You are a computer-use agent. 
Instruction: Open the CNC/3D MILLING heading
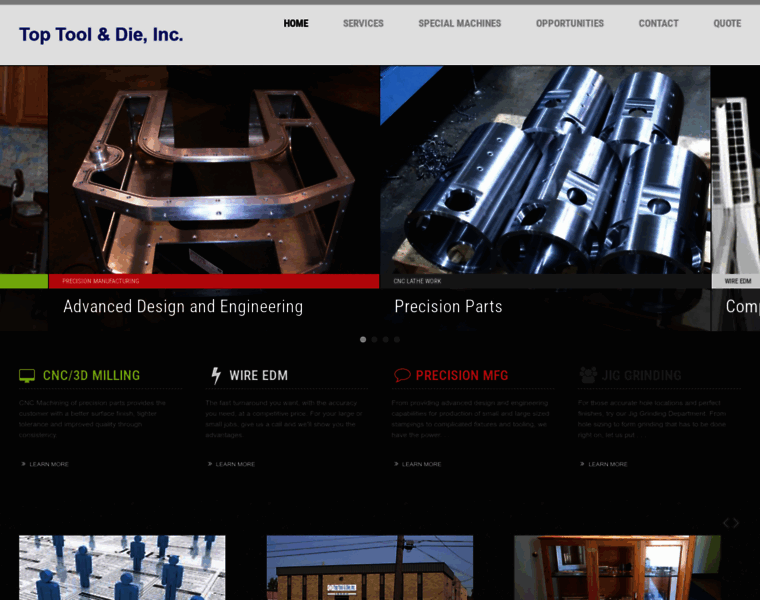pyautogui.click(x=91, y=376)
